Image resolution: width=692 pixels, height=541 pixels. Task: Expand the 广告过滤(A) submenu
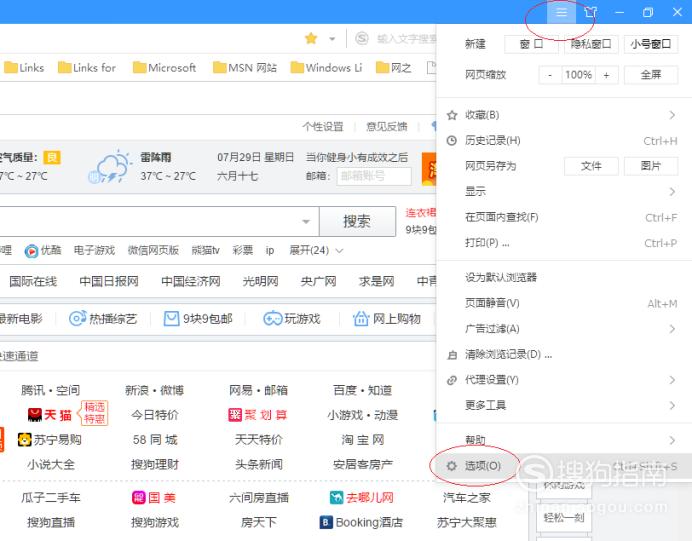coord(564,329)
